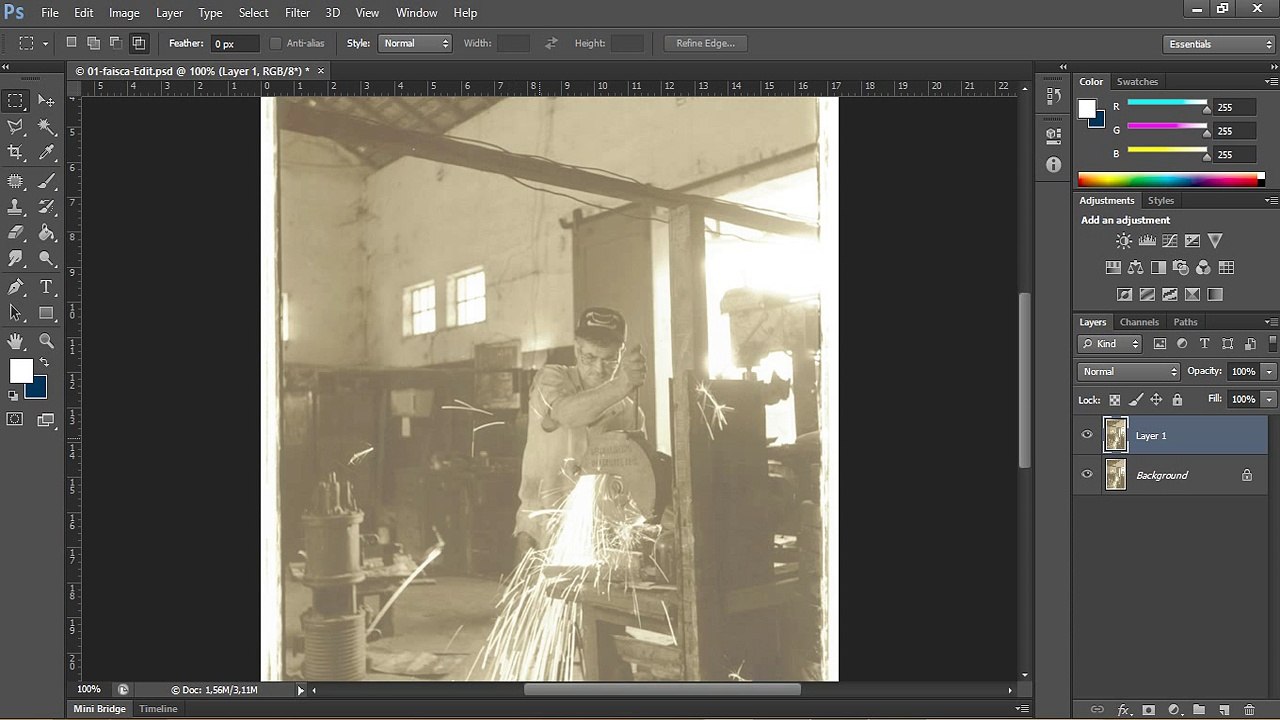The height and width of the screenshot is (720, 1280).
Task: Enable the Anti-alias checkbox
Action: point(276,44)
